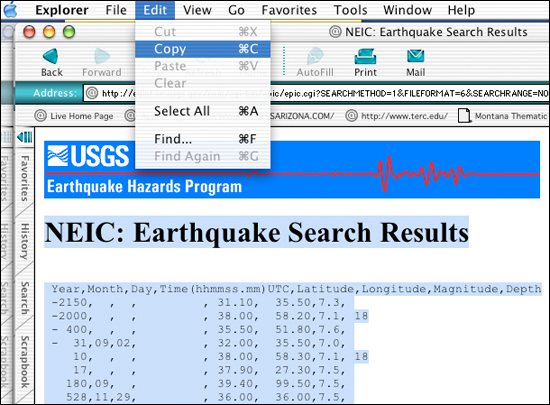The width and height of the screenshot is (550, 405).
Task: Click the red close window button
Action: click(x=29, y=32)
